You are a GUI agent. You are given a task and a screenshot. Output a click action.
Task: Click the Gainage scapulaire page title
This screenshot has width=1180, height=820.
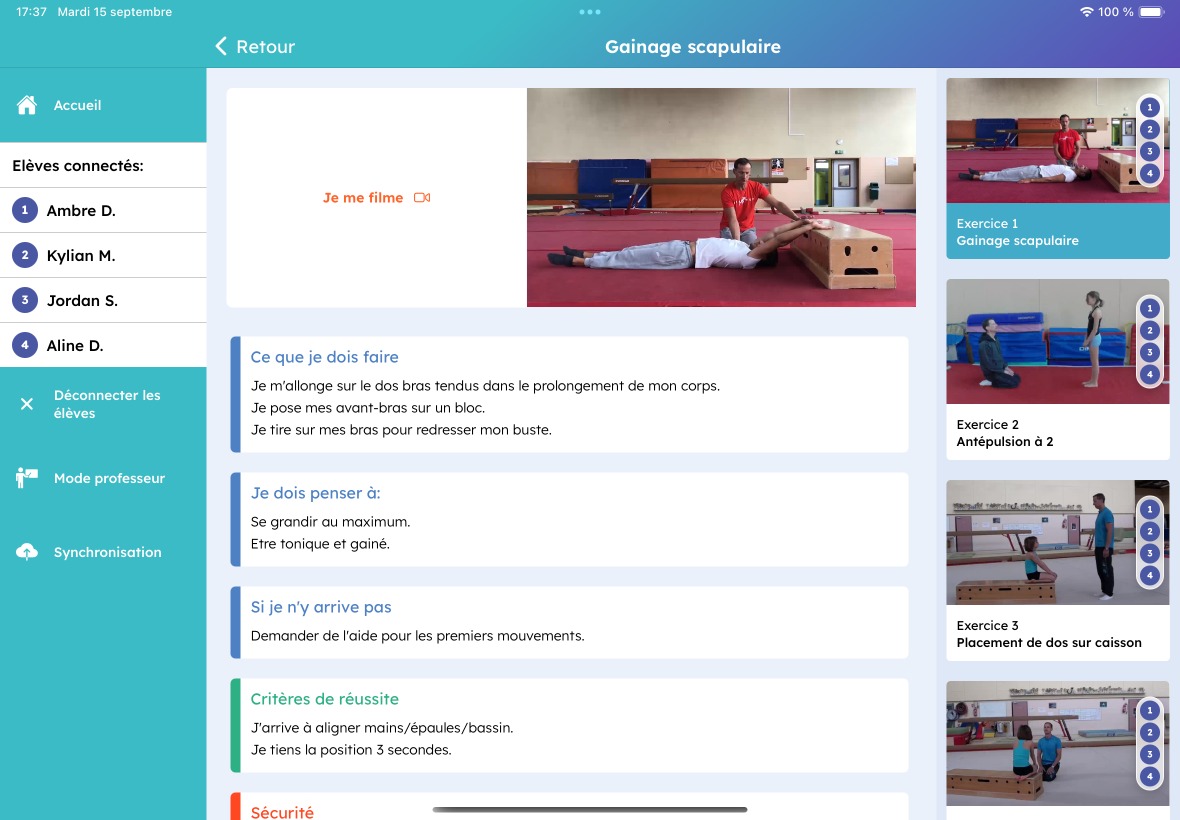[x=692, y=47]
